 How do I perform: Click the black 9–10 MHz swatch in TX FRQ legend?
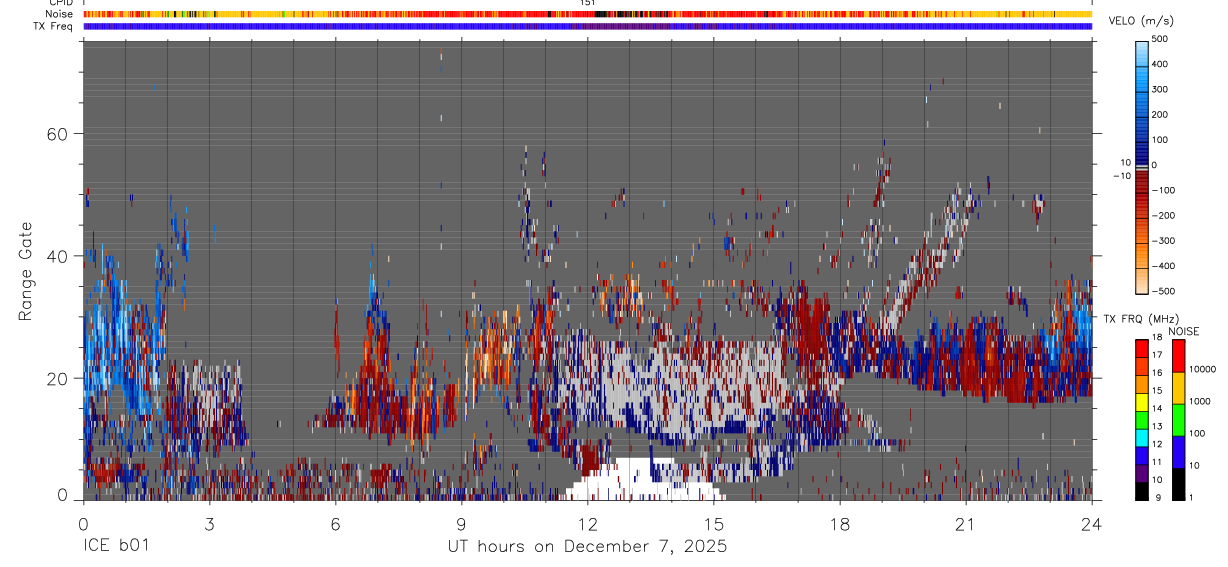point(1142,490)
